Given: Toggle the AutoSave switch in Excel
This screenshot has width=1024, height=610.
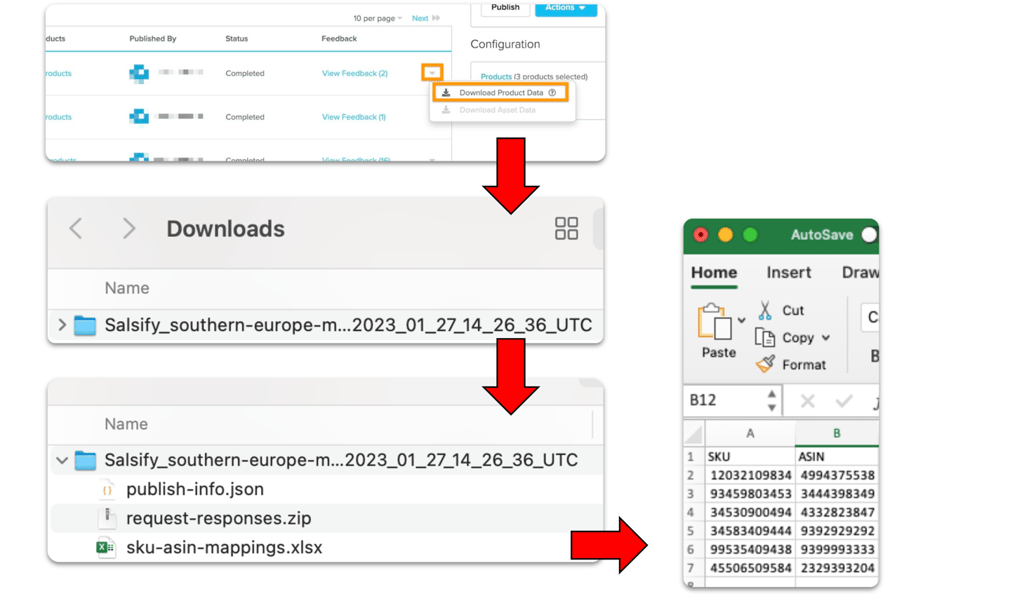Looking at the screenshot, I should point(869,235).
